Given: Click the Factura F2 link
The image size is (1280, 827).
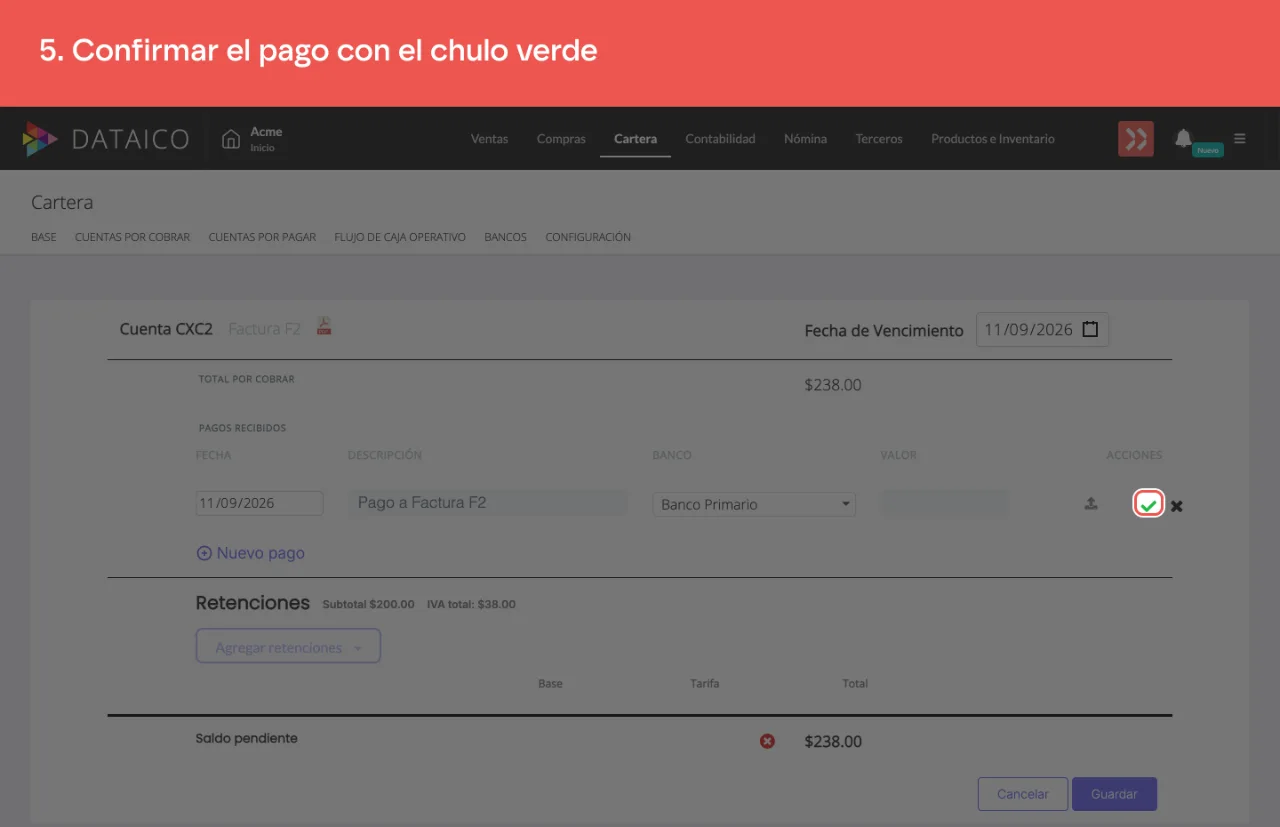Looking at the screenshot, I should 264,328.
